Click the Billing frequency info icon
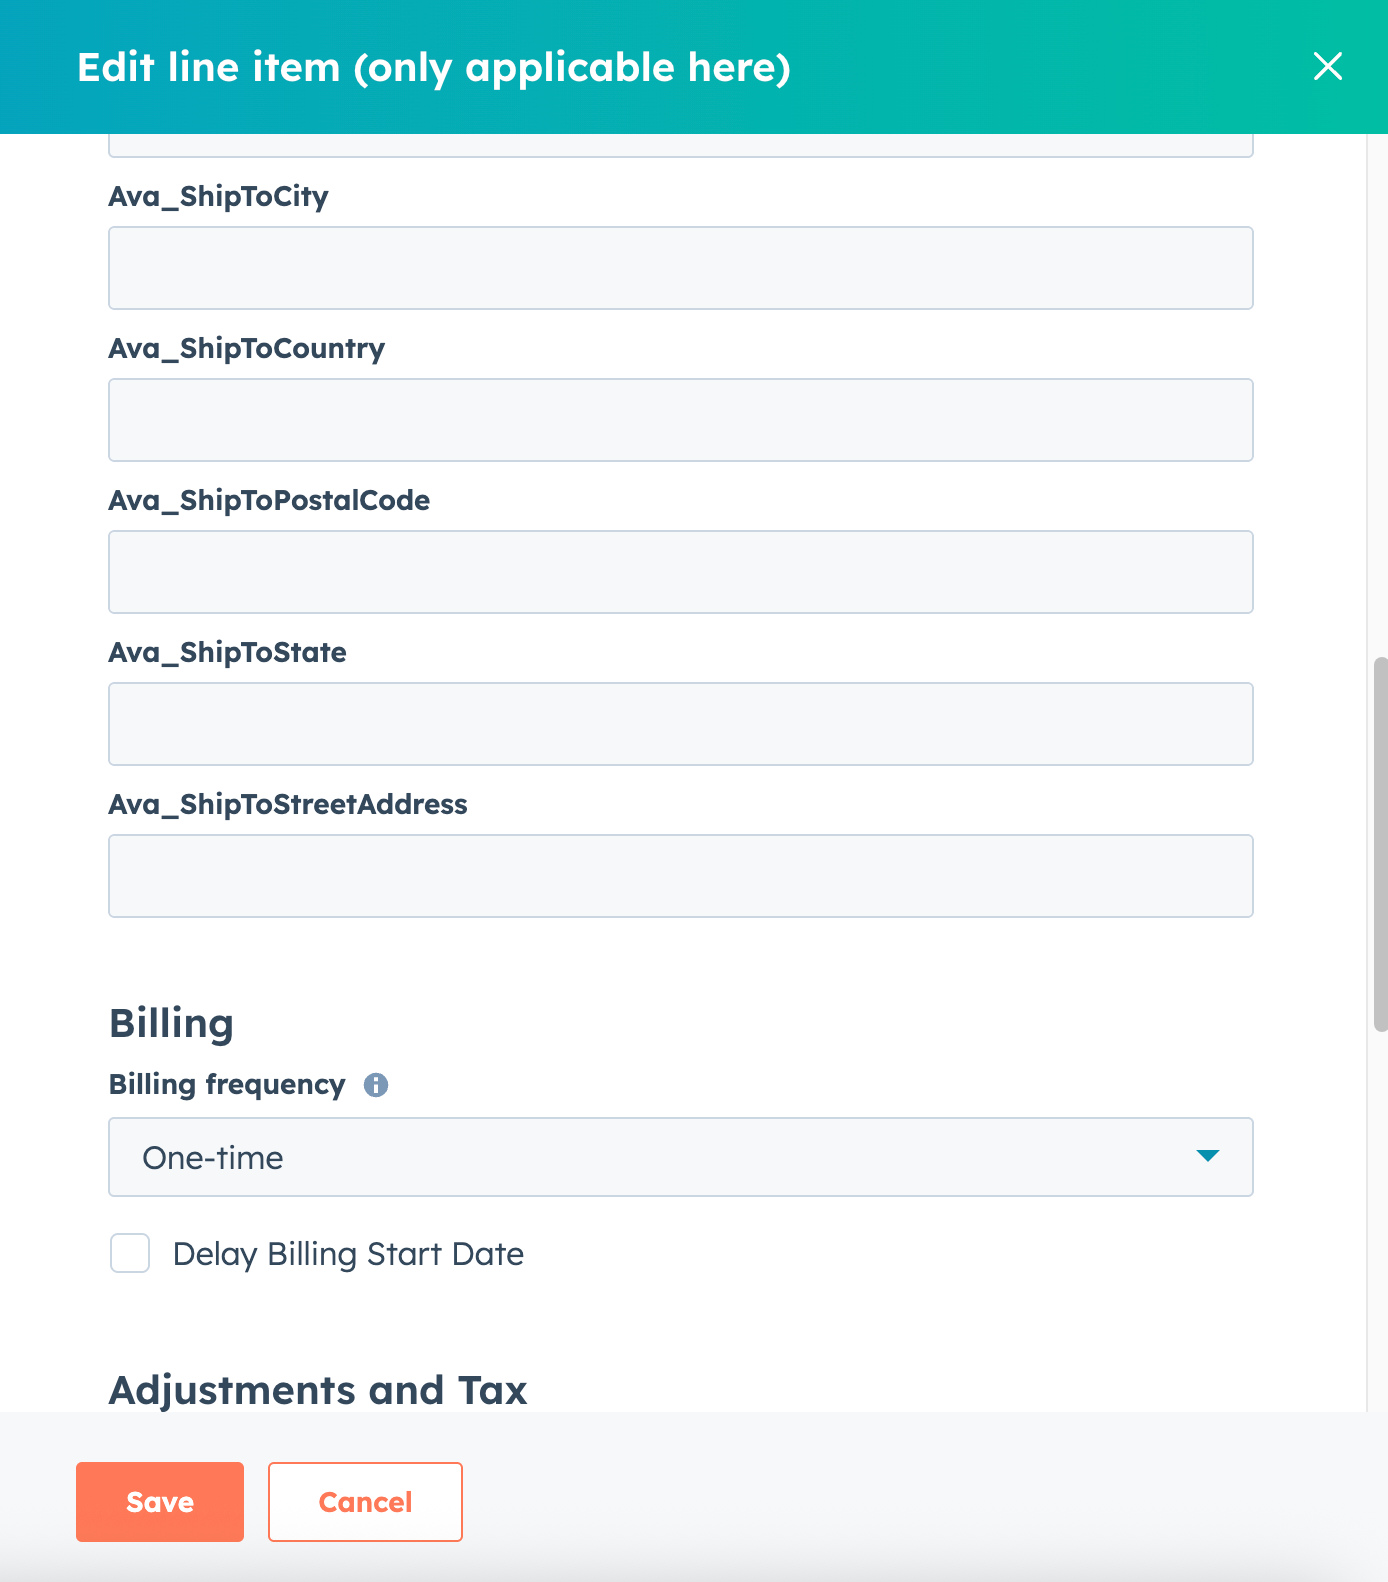The image size is (1388, 1582). point(376,1085)
